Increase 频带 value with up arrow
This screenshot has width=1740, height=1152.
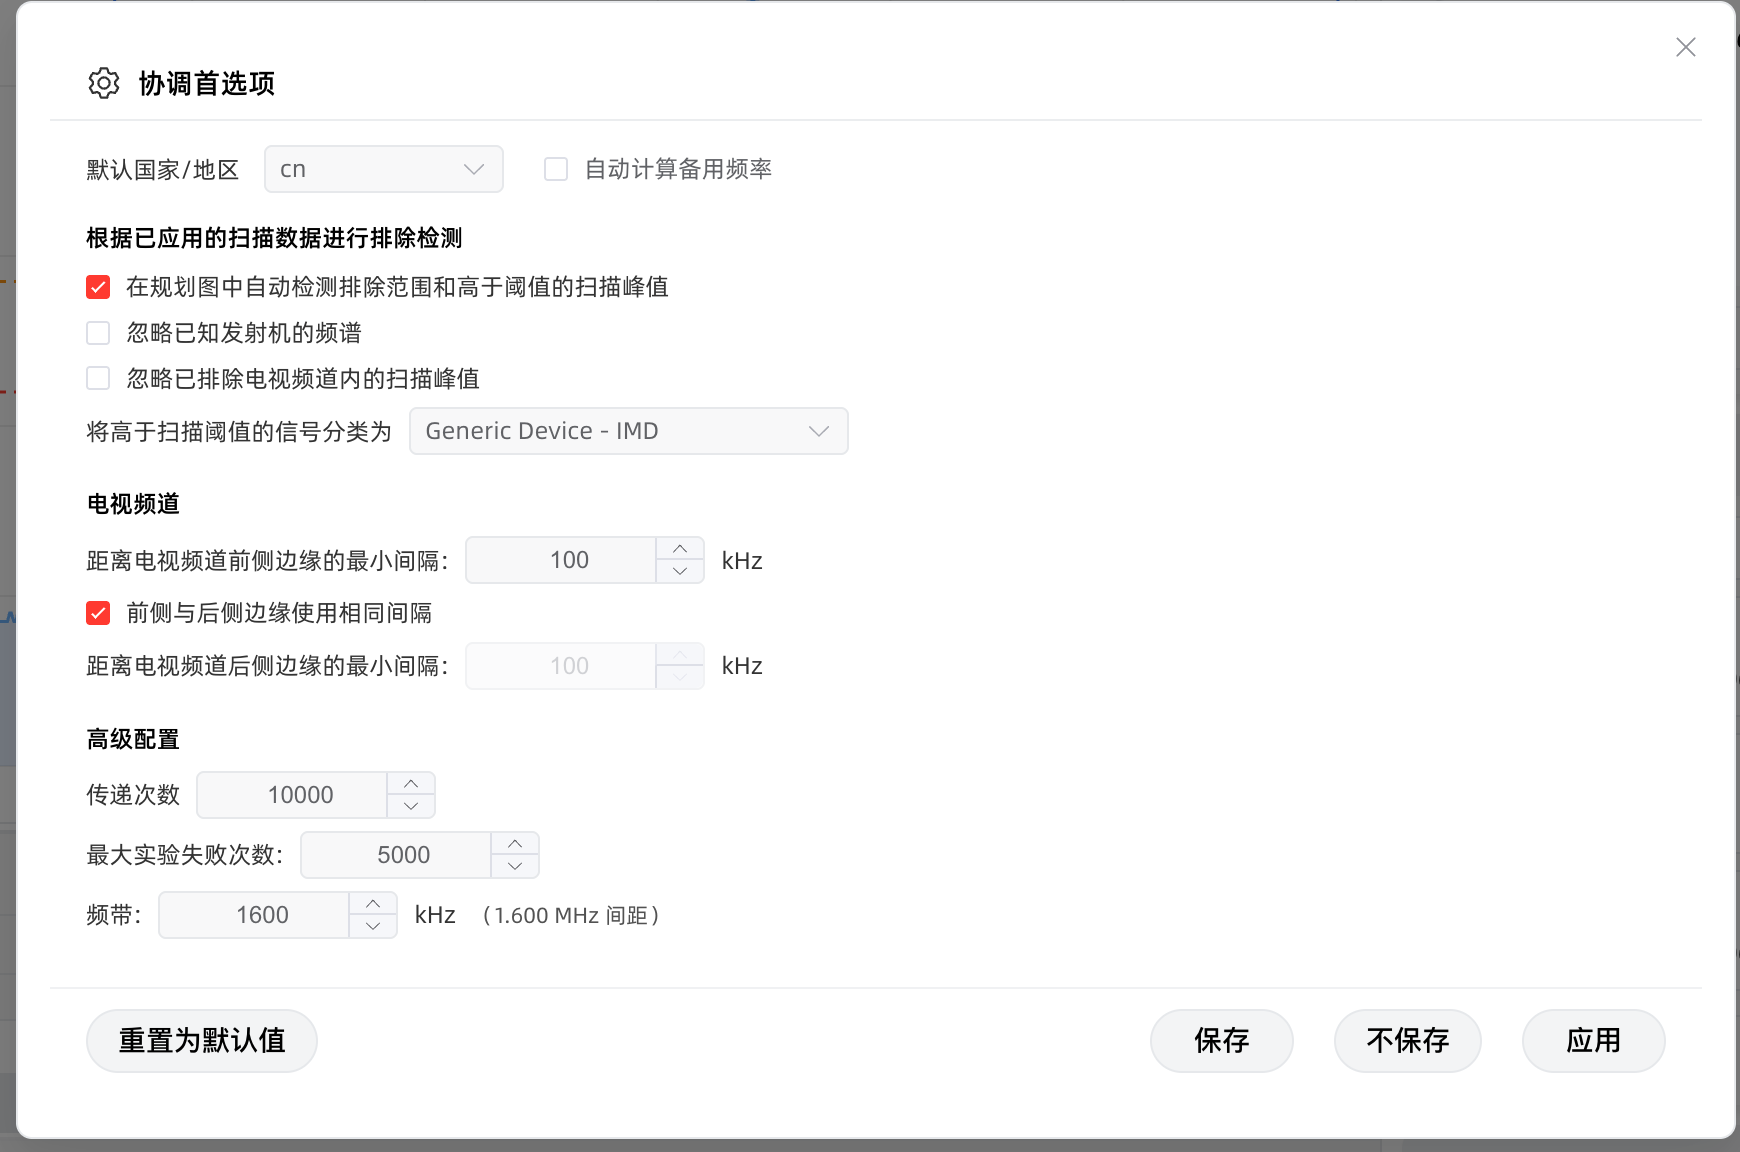373,904
